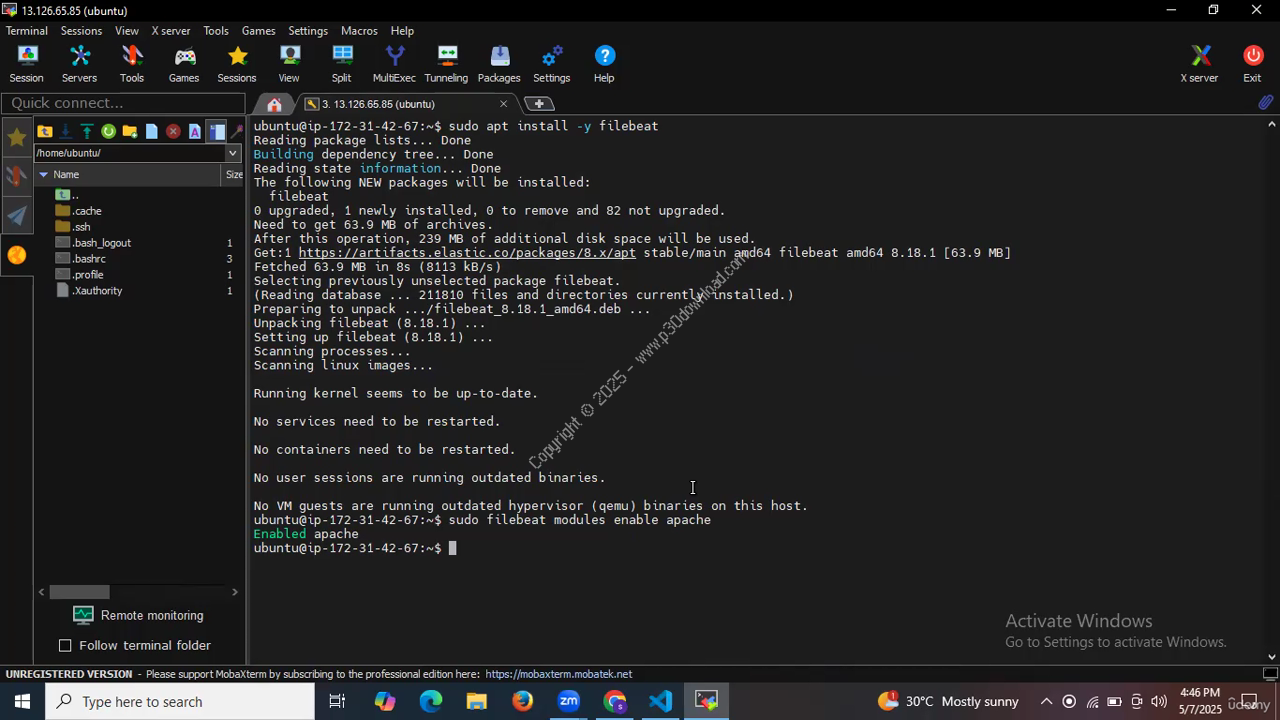Screen dimensions: 1280x720
Task: Click the Exit power icon
Action: (x=1252, y=64)
